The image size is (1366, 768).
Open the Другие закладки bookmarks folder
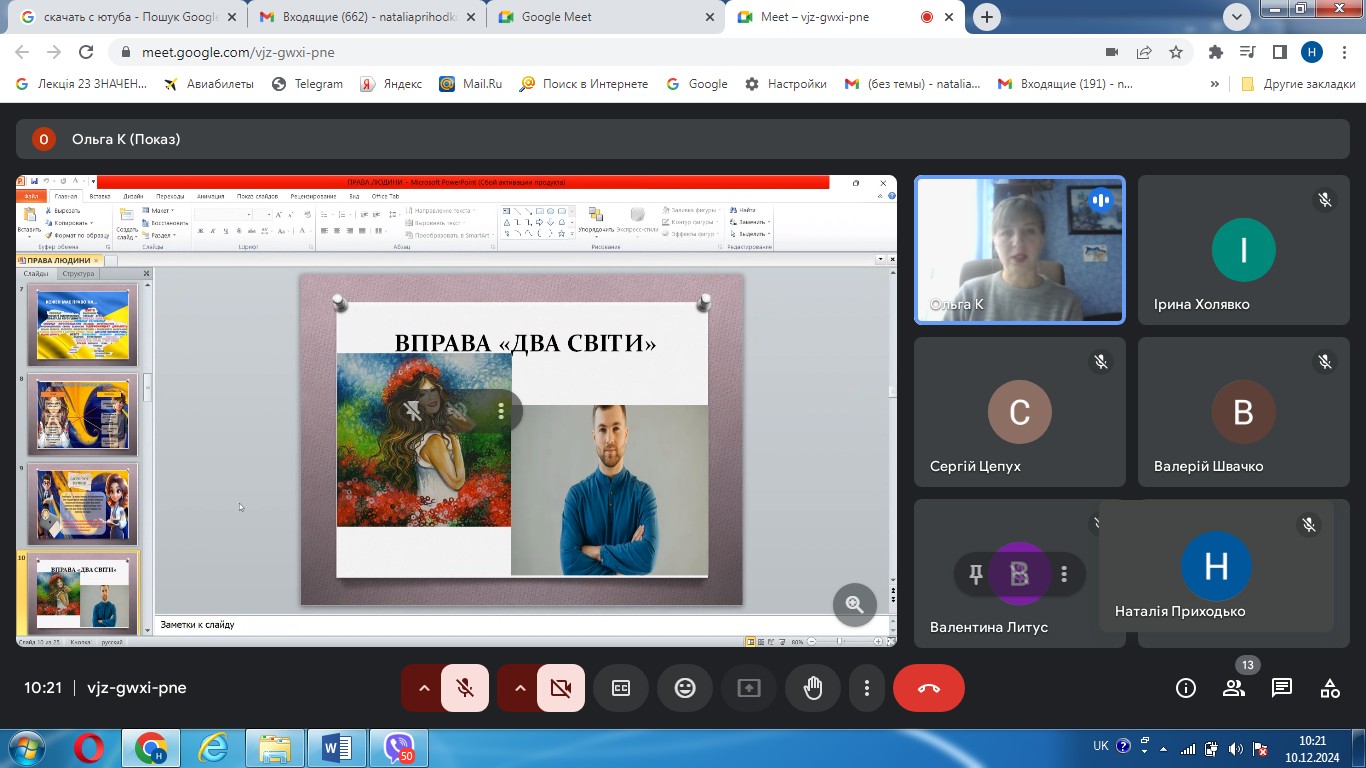tap(1295, 84)
